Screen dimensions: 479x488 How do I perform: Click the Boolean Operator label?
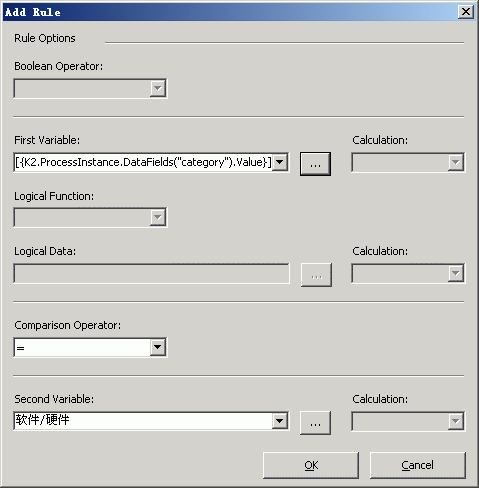pyautogui.click(x=59, y=66)
